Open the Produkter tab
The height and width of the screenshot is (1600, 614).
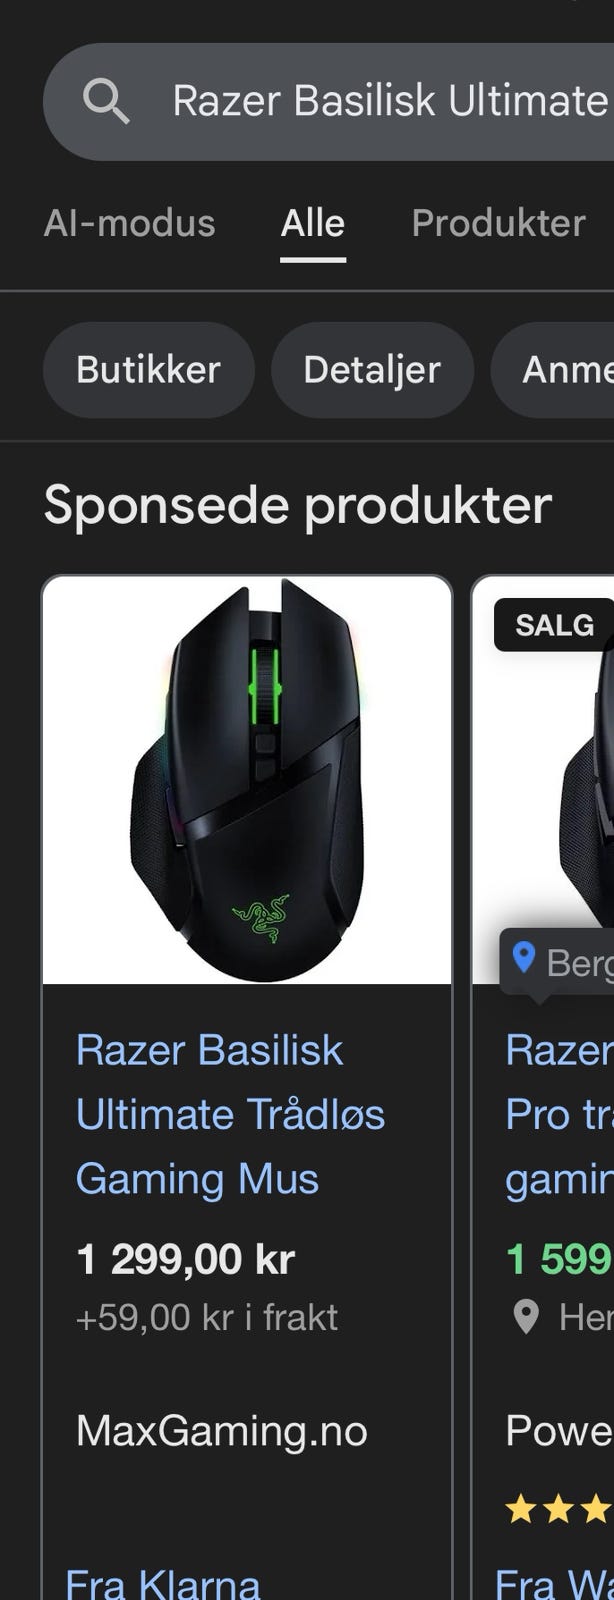(x=498, y=223)
